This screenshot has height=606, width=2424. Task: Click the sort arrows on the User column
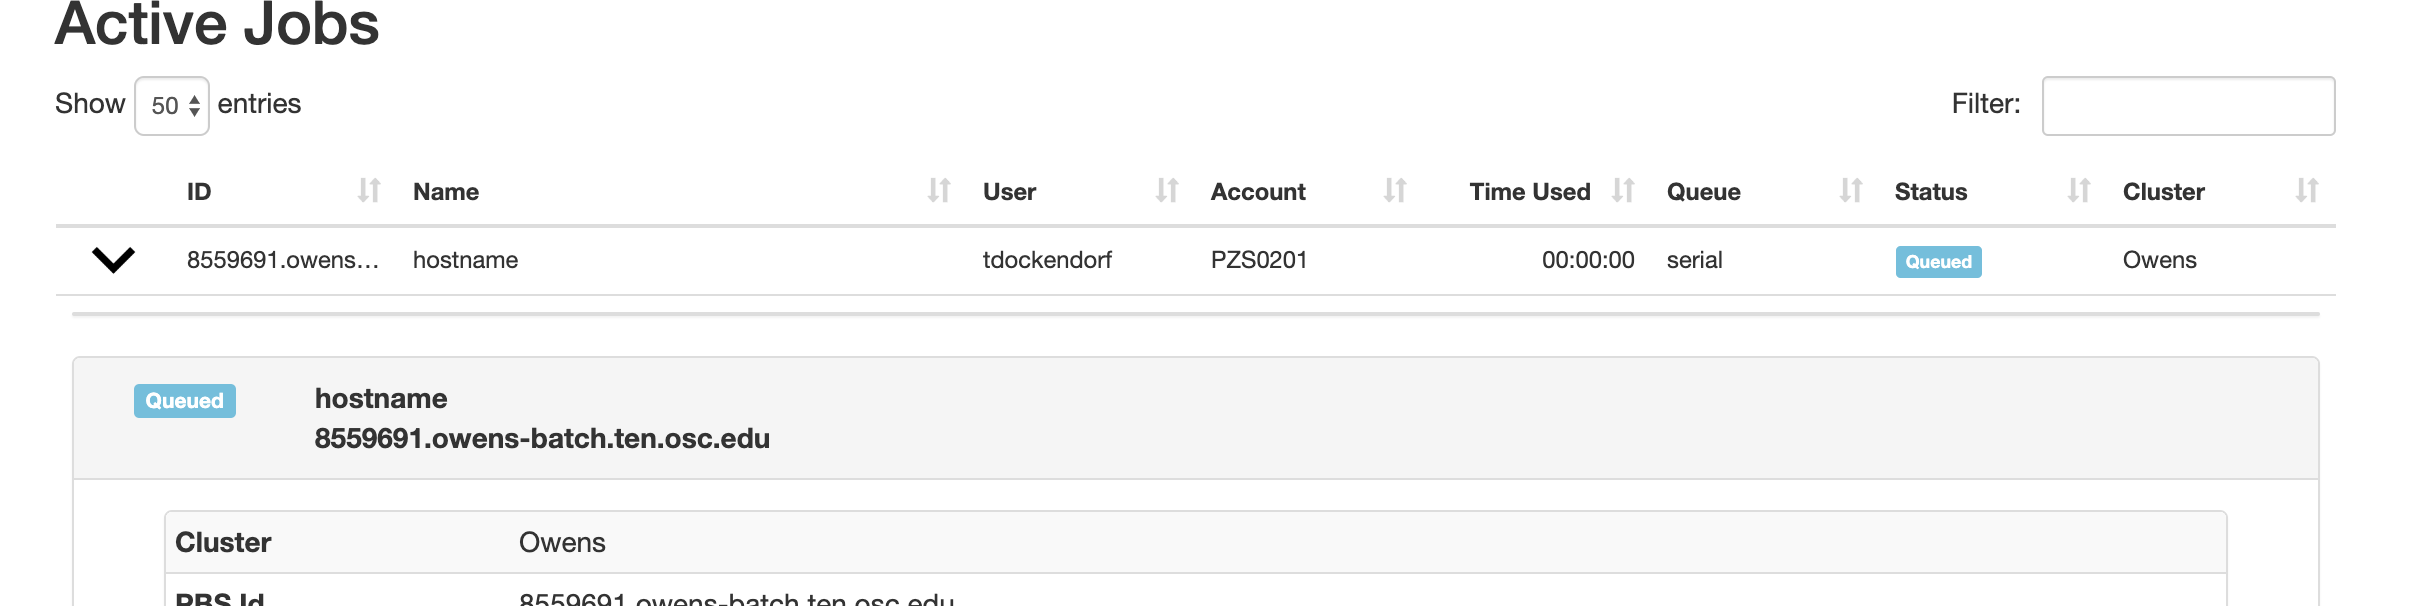click(1167, 191)
